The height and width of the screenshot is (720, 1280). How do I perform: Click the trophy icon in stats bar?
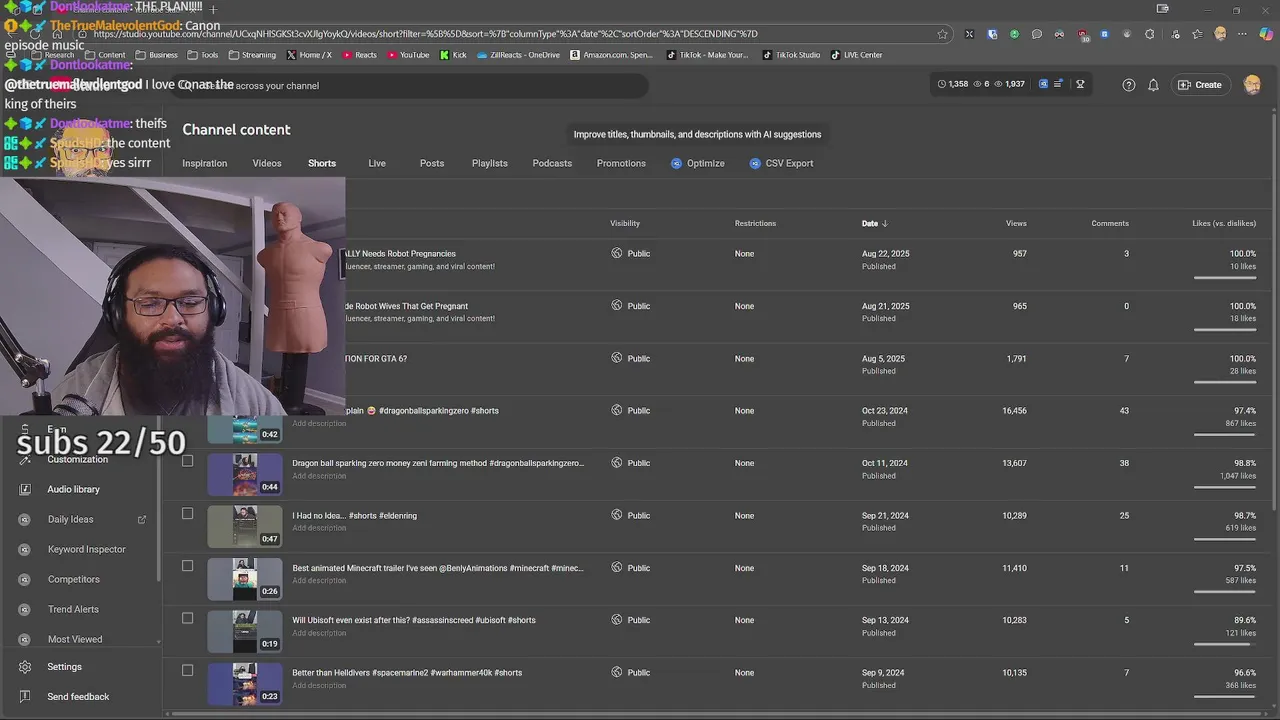tap(1080, 84)
